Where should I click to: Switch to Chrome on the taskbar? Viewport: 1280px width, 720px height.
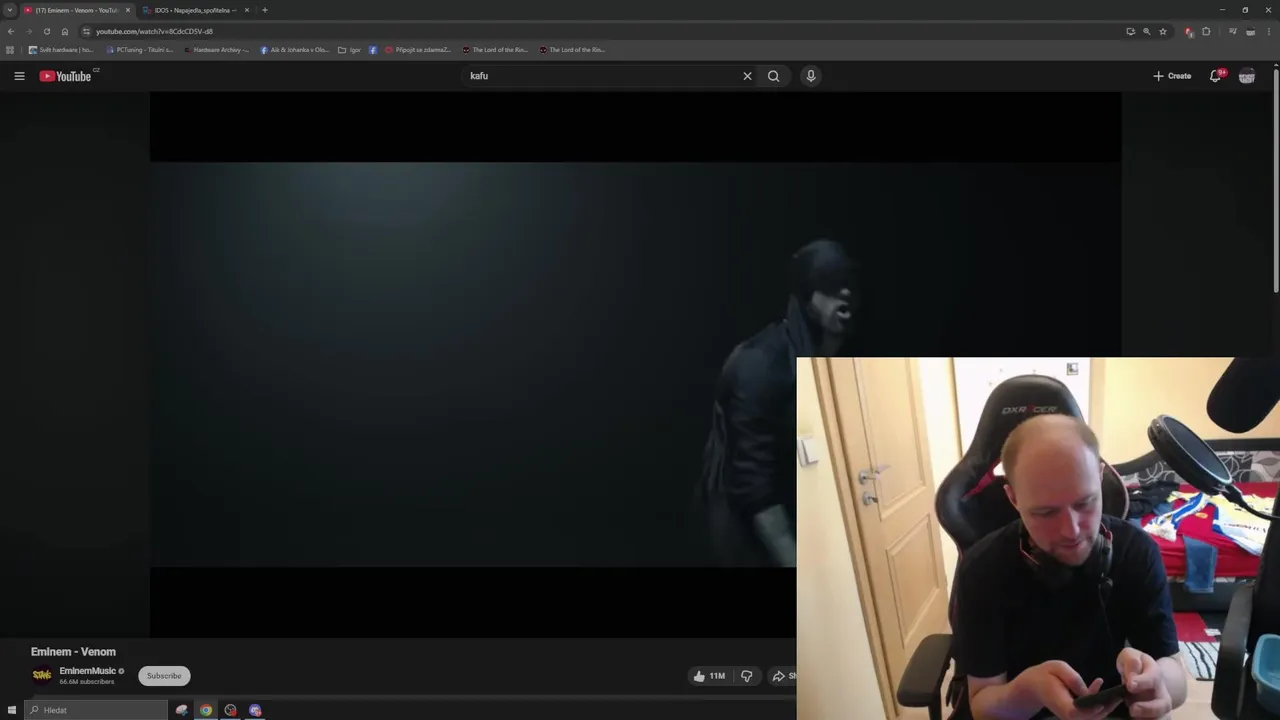[x=206, y=710]
